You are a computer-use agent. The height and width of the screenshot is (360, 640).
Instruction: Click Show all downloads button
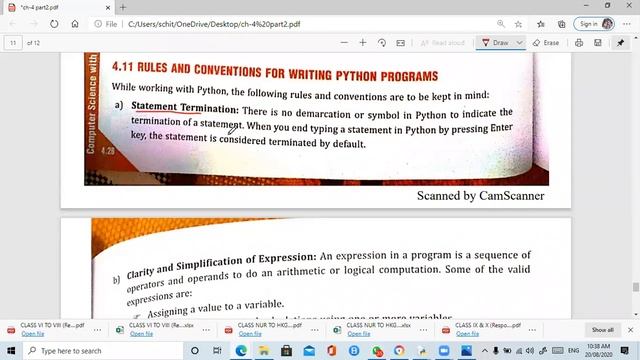(602, 330)
